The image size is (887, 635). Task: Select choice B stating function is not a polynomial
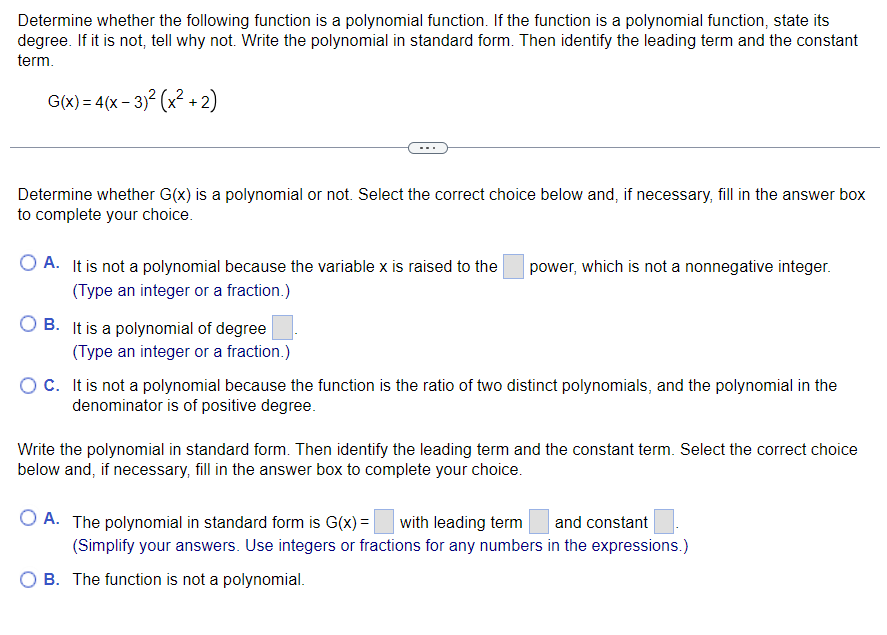click(x=27, y=579)
